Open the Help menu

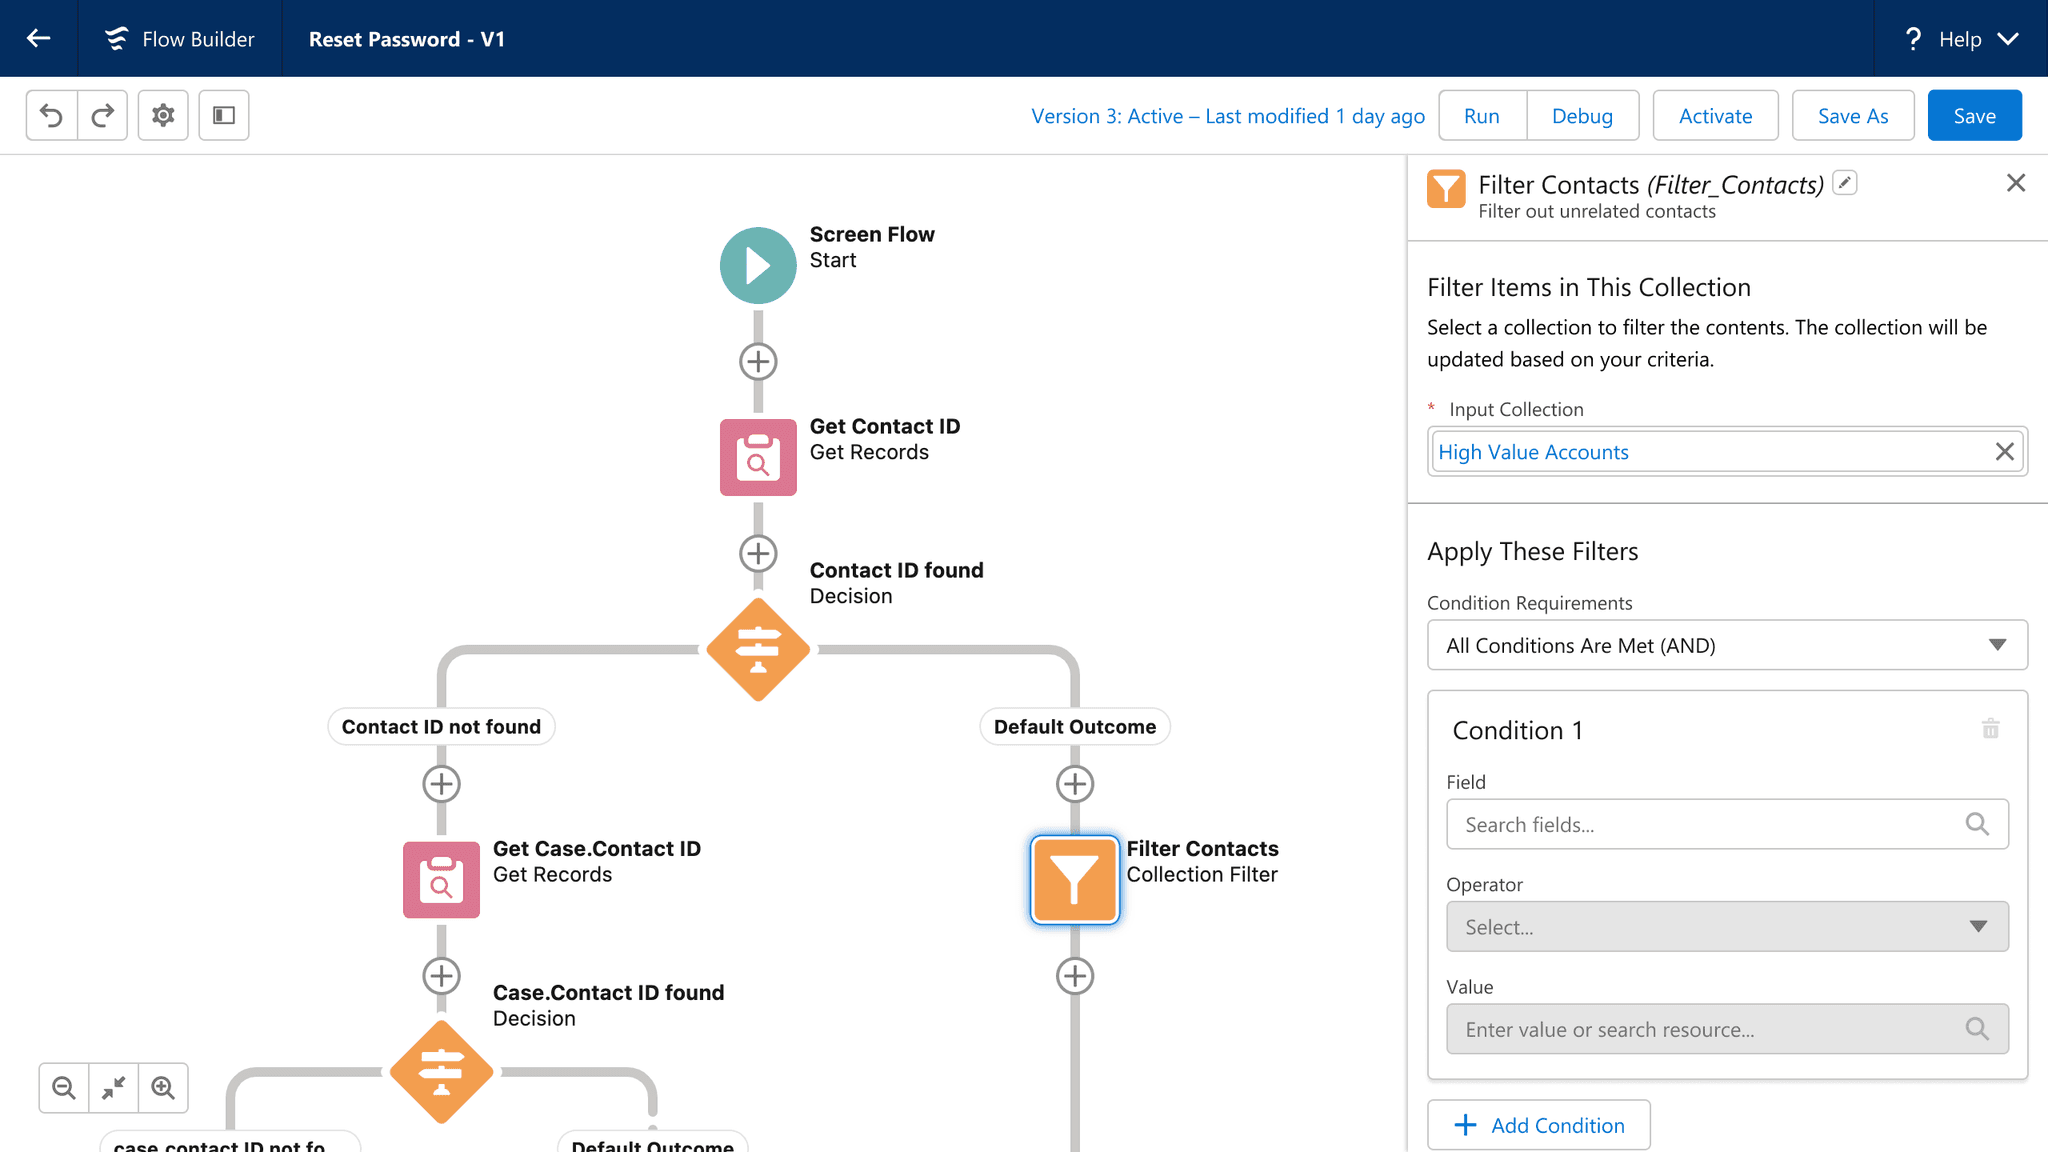tap(1961, 39)
